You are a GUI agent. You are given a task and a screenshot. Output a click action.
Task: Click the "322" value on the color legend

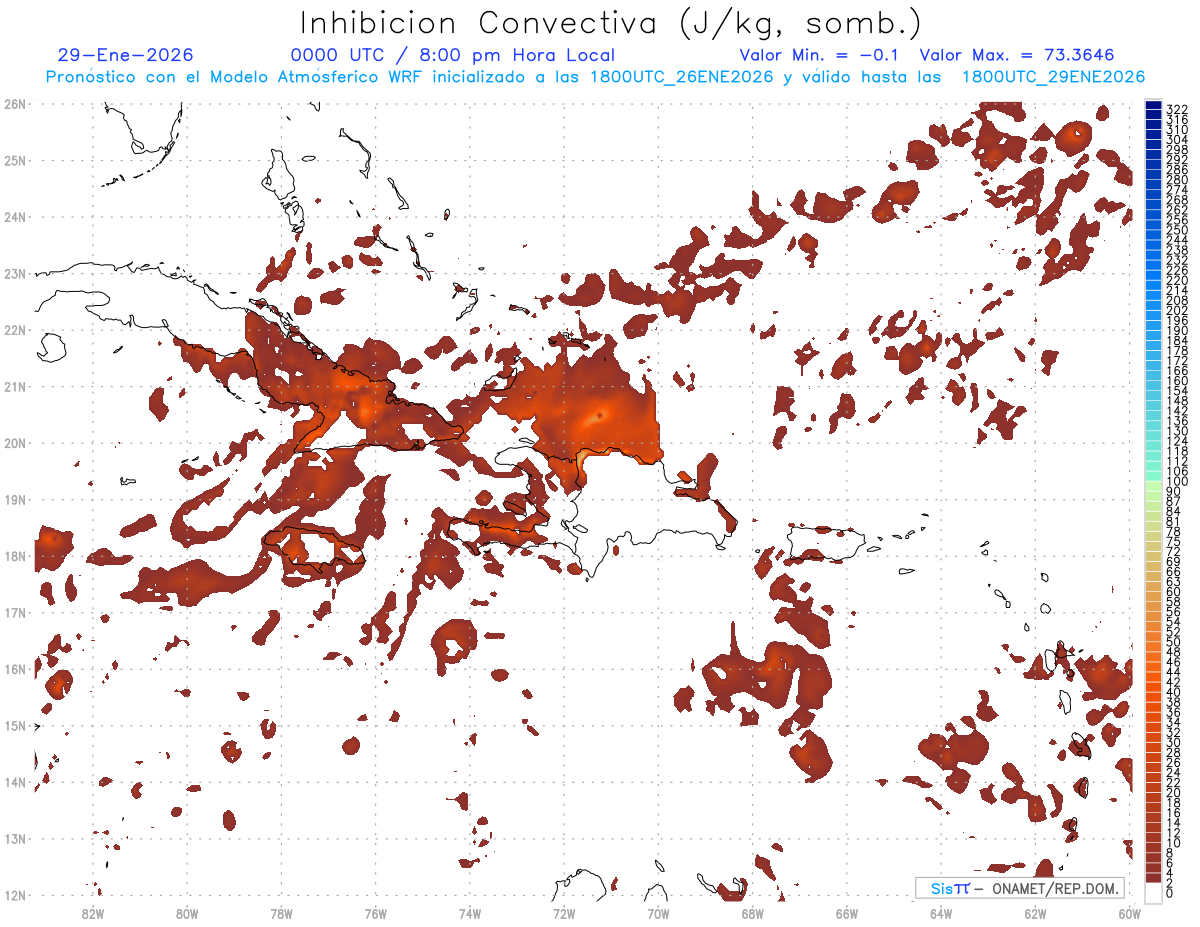click(1176, 108)
